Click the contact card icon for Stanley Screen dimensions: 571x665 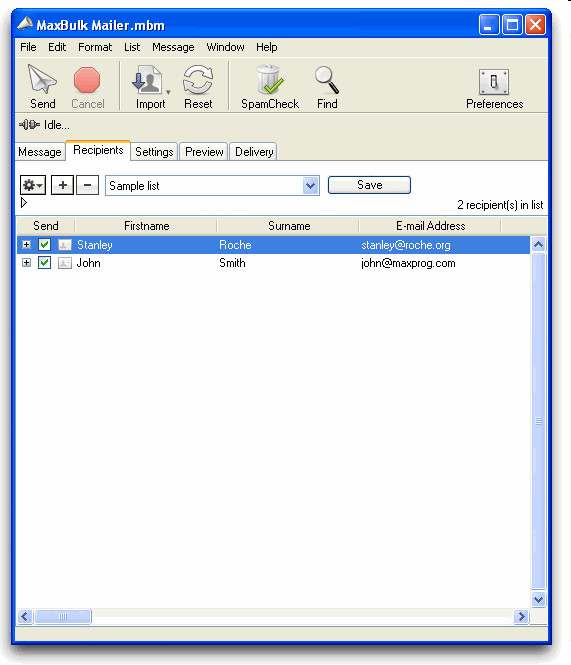click(x=64, y=245)
